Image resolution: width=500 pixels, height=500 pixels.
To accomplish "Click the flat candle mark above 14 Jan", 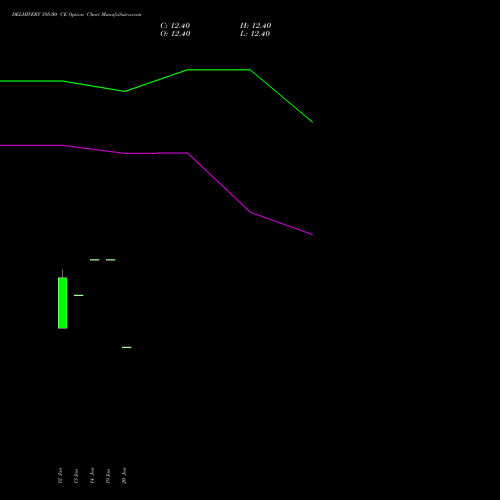I will (x=95, y=260).
